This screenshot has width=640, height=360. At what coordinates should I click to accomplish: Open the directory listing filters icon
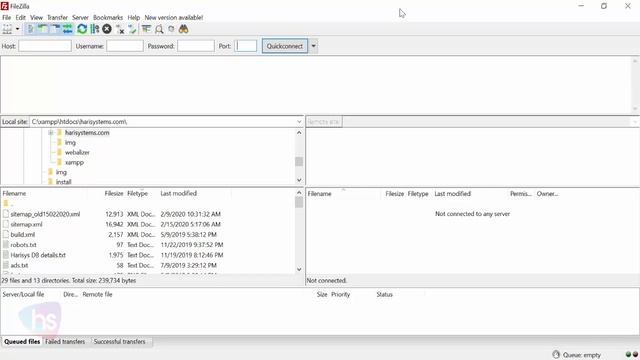[146, 29]
